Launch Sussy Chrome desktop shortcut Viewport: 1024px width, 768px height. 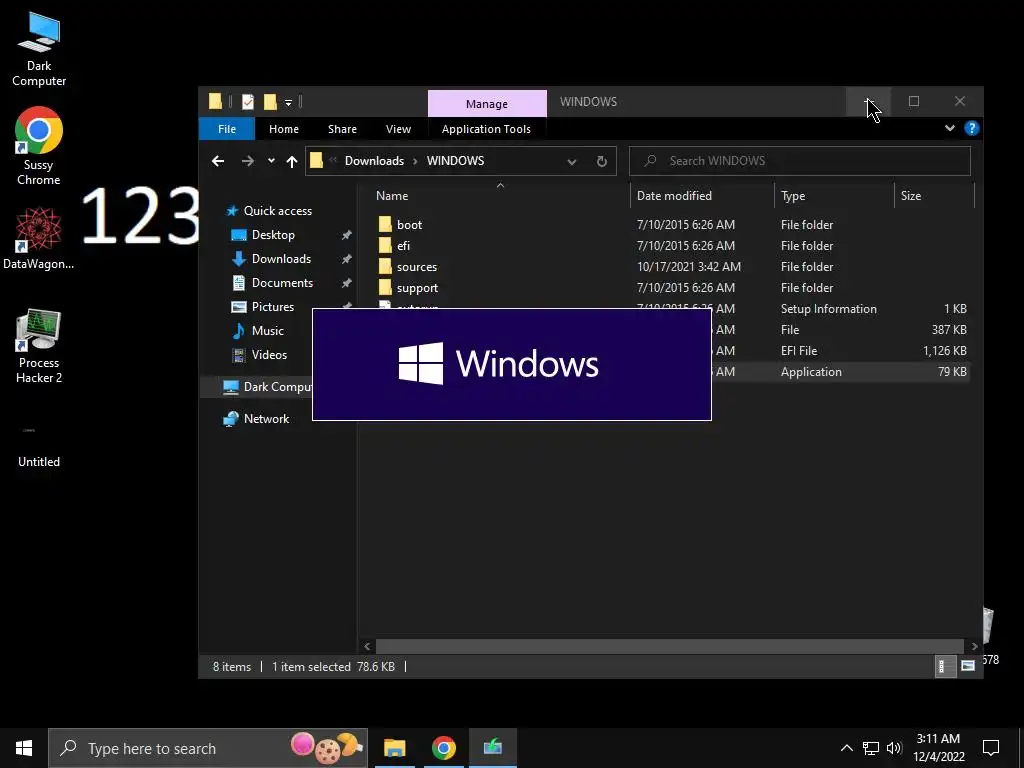pyautogui.click(x=39, y=146)
